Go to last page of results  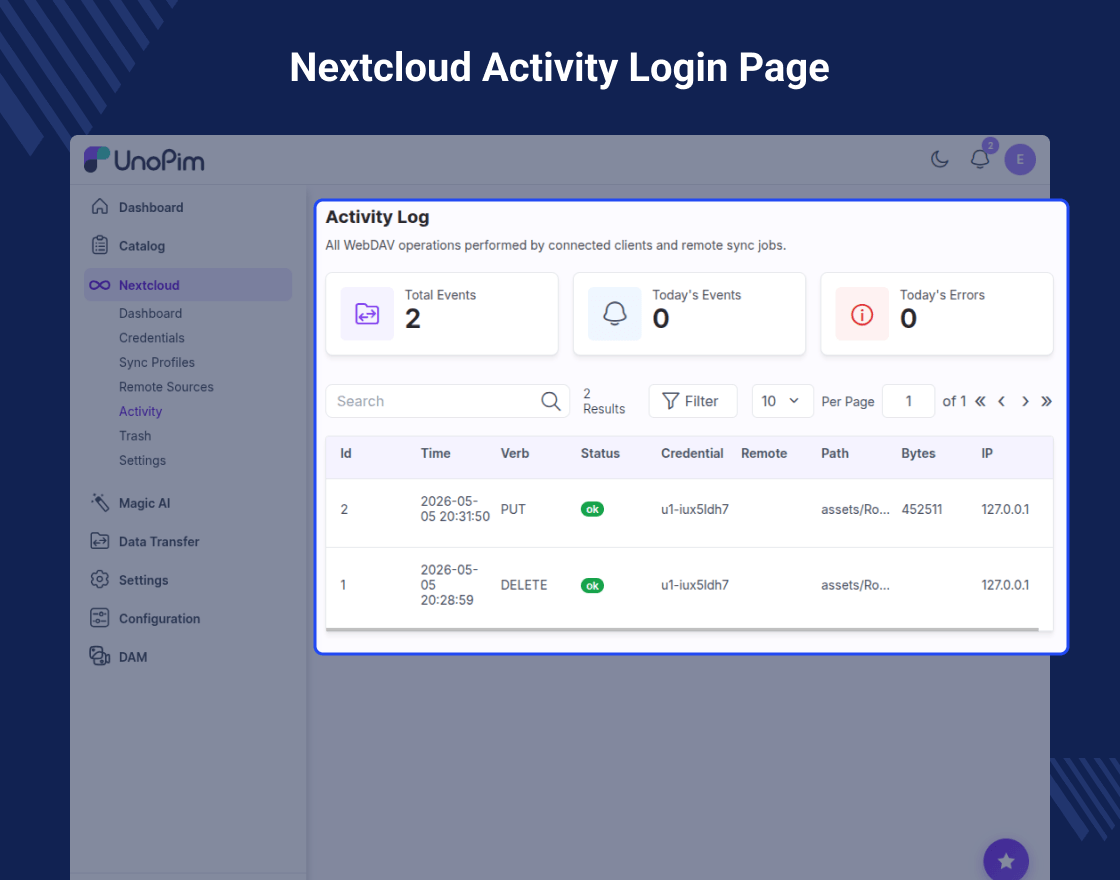1046,401
